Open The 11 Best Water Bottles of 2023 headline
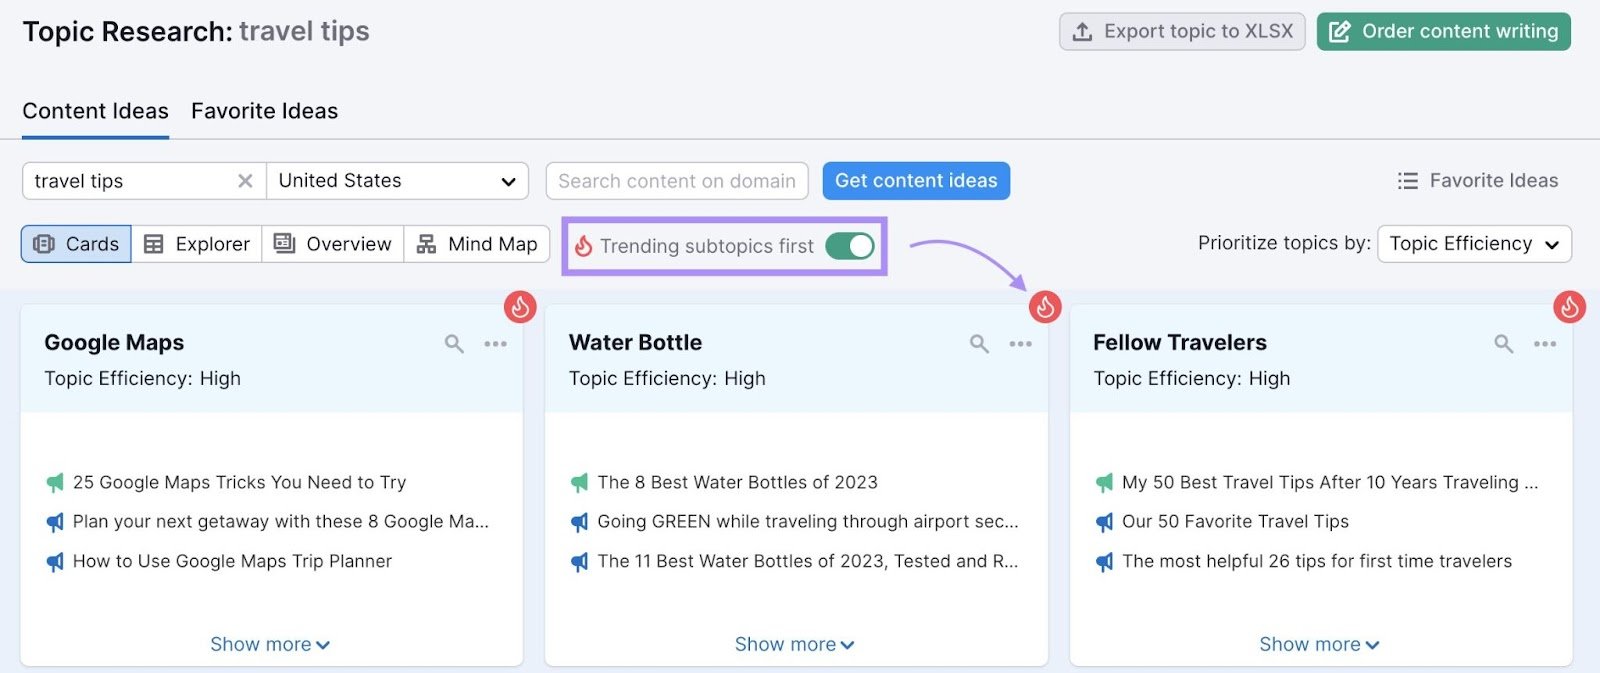Image resolution: width=1600 pixels, height=673 pixels. coord(808,562)
